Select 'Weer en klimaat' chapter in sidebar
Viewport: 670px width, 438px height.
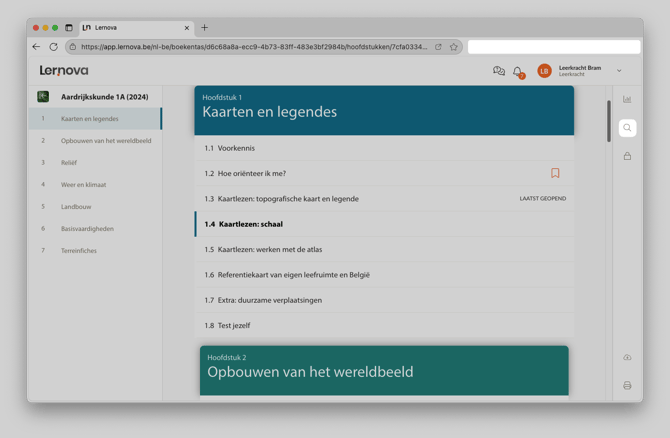pos(83,185)
